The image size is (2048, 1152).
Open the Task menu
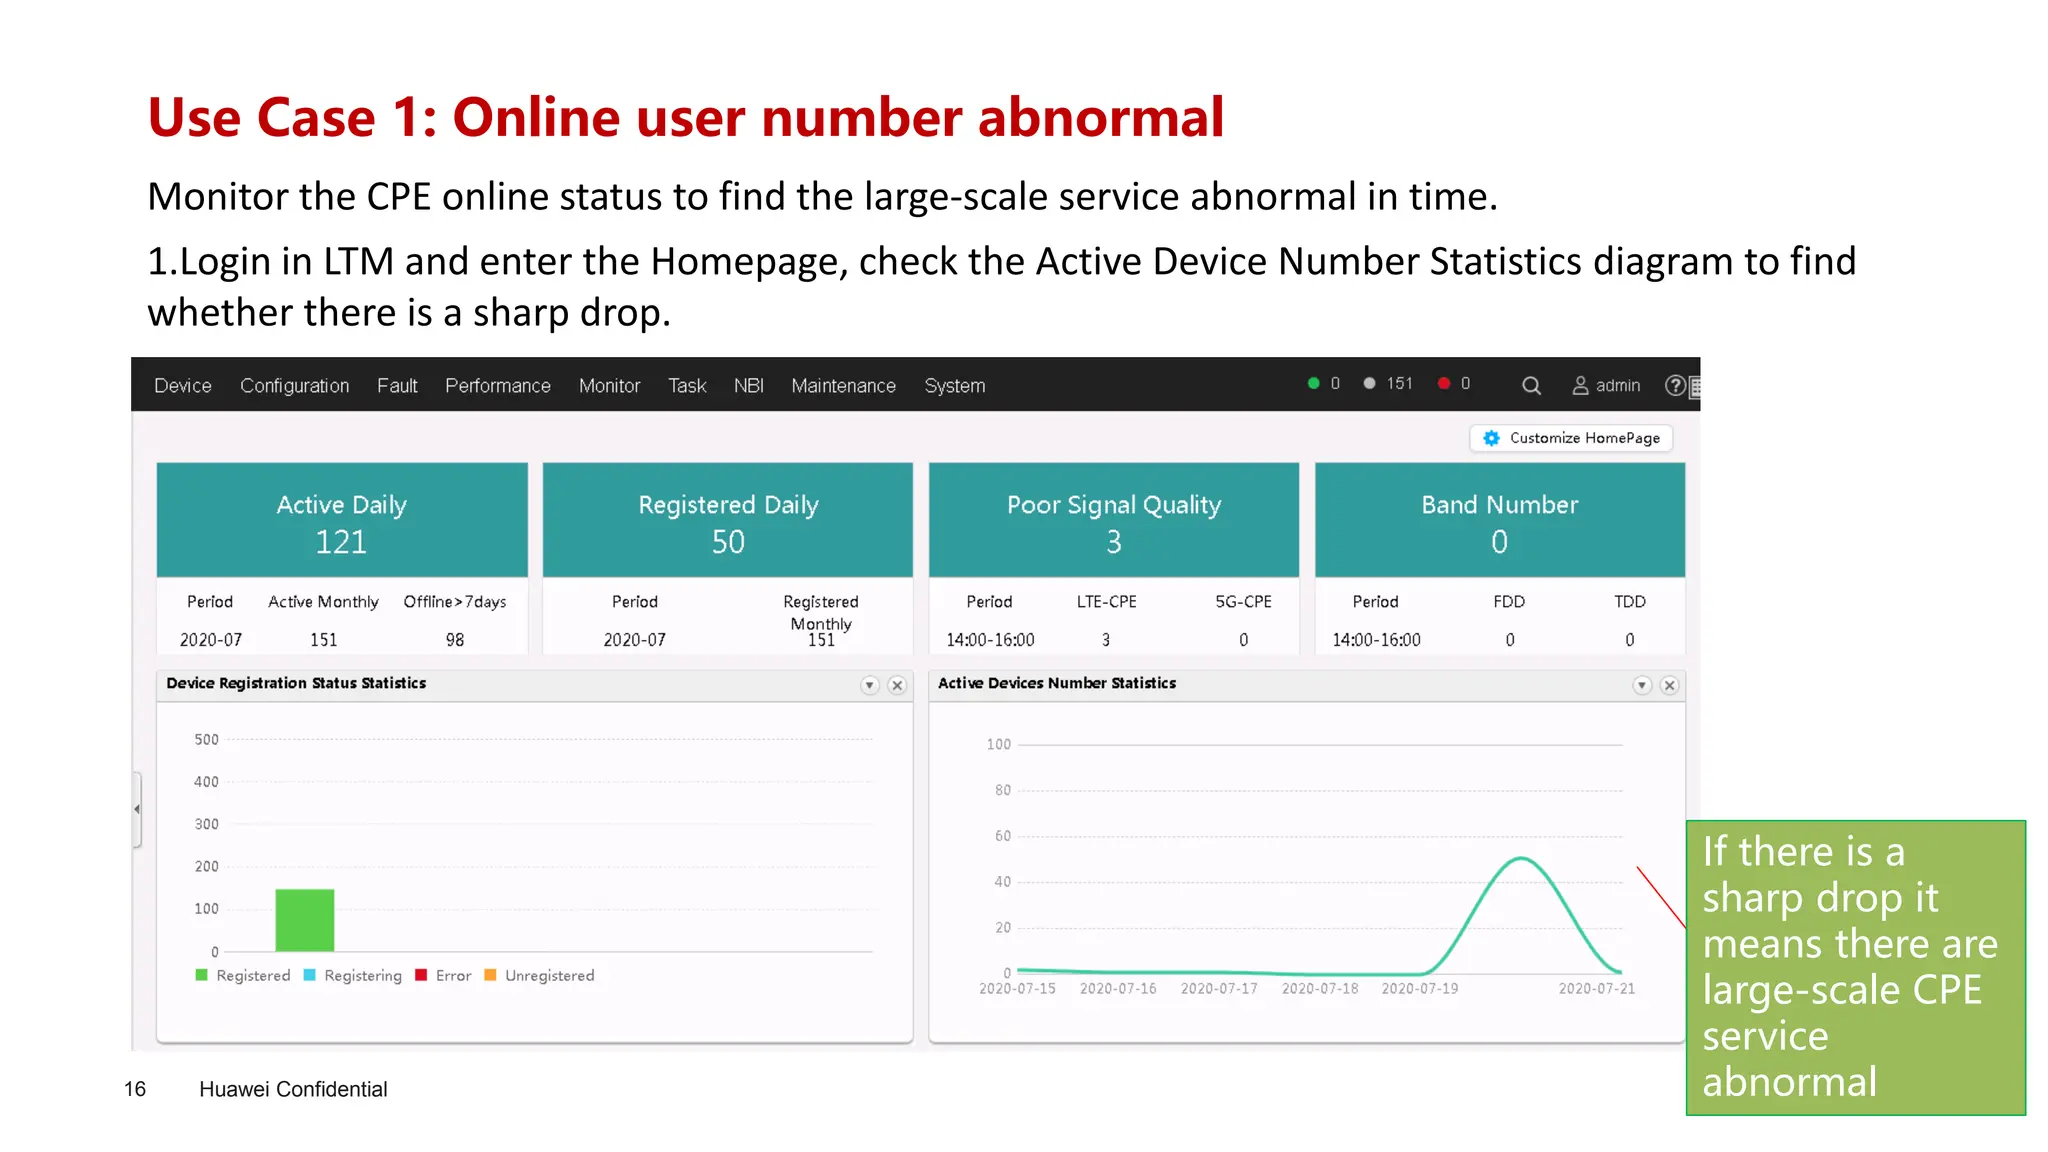click(687, 386)
